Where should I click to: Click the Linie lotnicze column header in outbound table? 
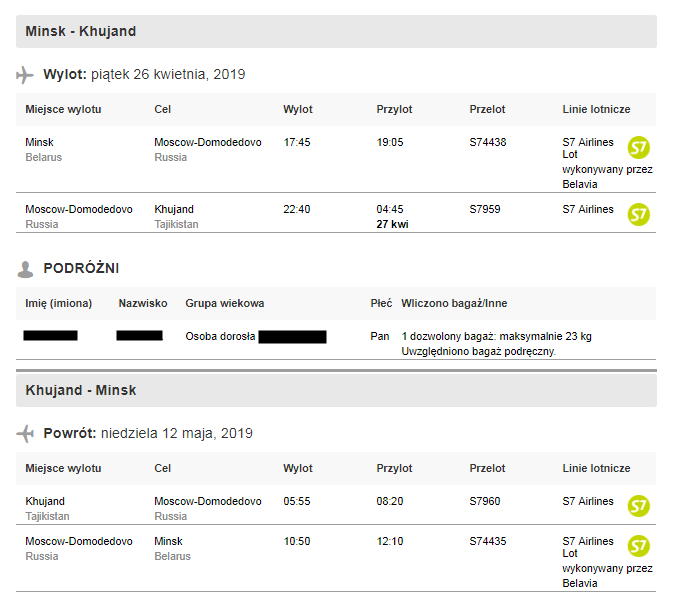coord(596,109)
